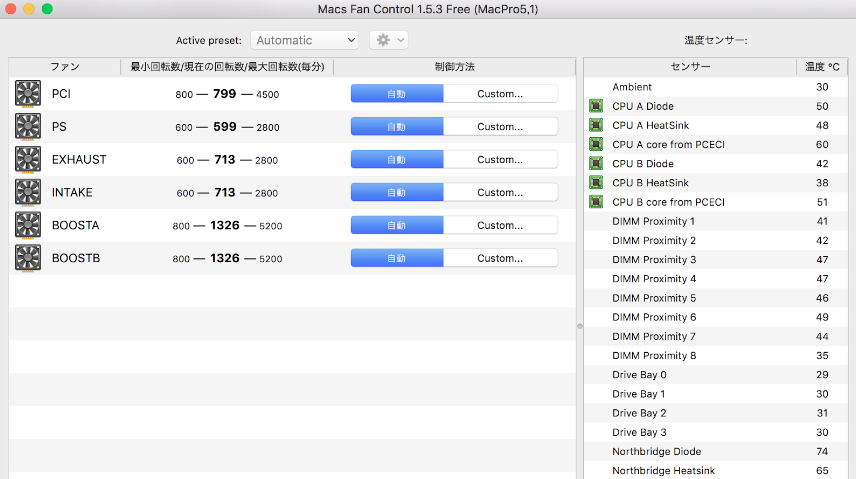Enable 自動 control for INTAKE fan
The image size is (856, 479).
click(x=397, y=193)
